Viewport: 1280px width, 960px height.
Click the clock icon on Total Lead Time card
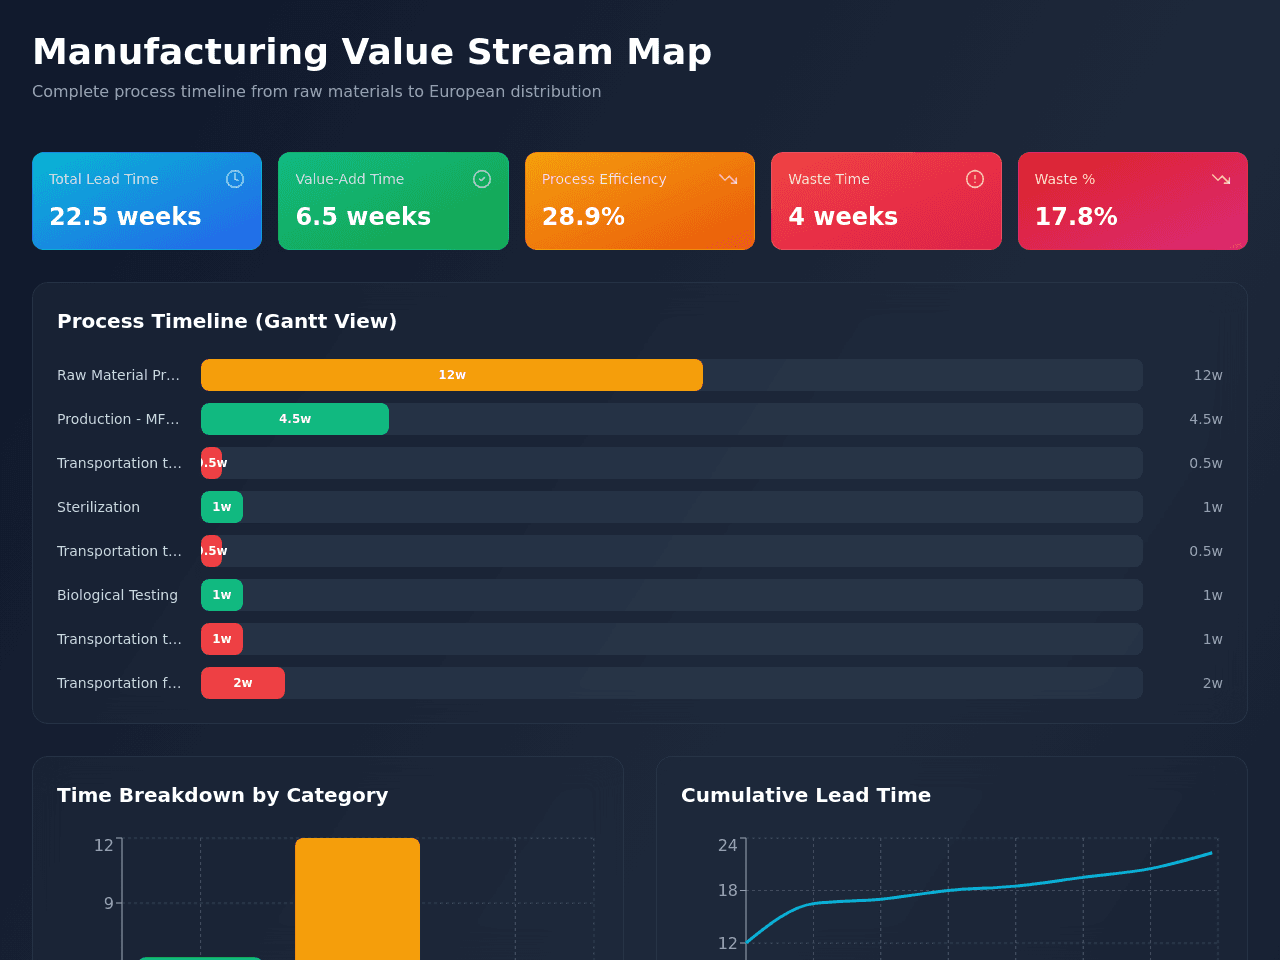pos(235,179)
